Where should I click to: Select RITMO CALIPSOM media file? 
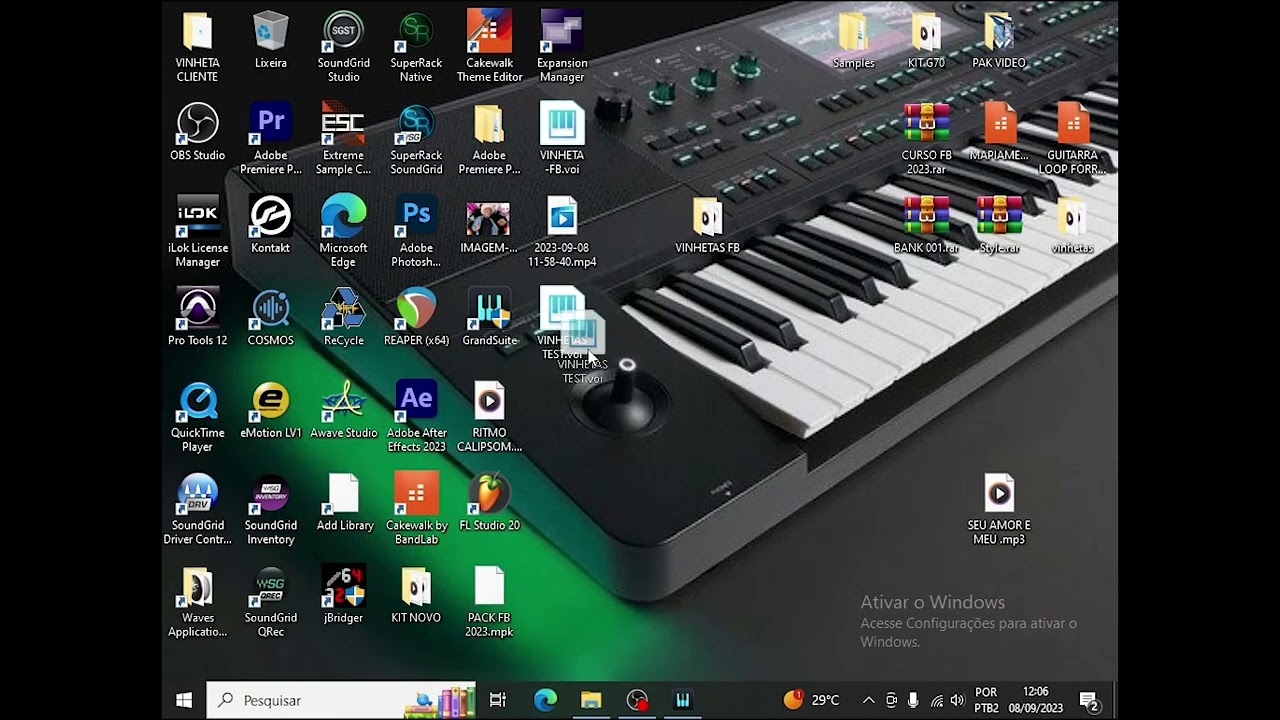click(489, 416)
